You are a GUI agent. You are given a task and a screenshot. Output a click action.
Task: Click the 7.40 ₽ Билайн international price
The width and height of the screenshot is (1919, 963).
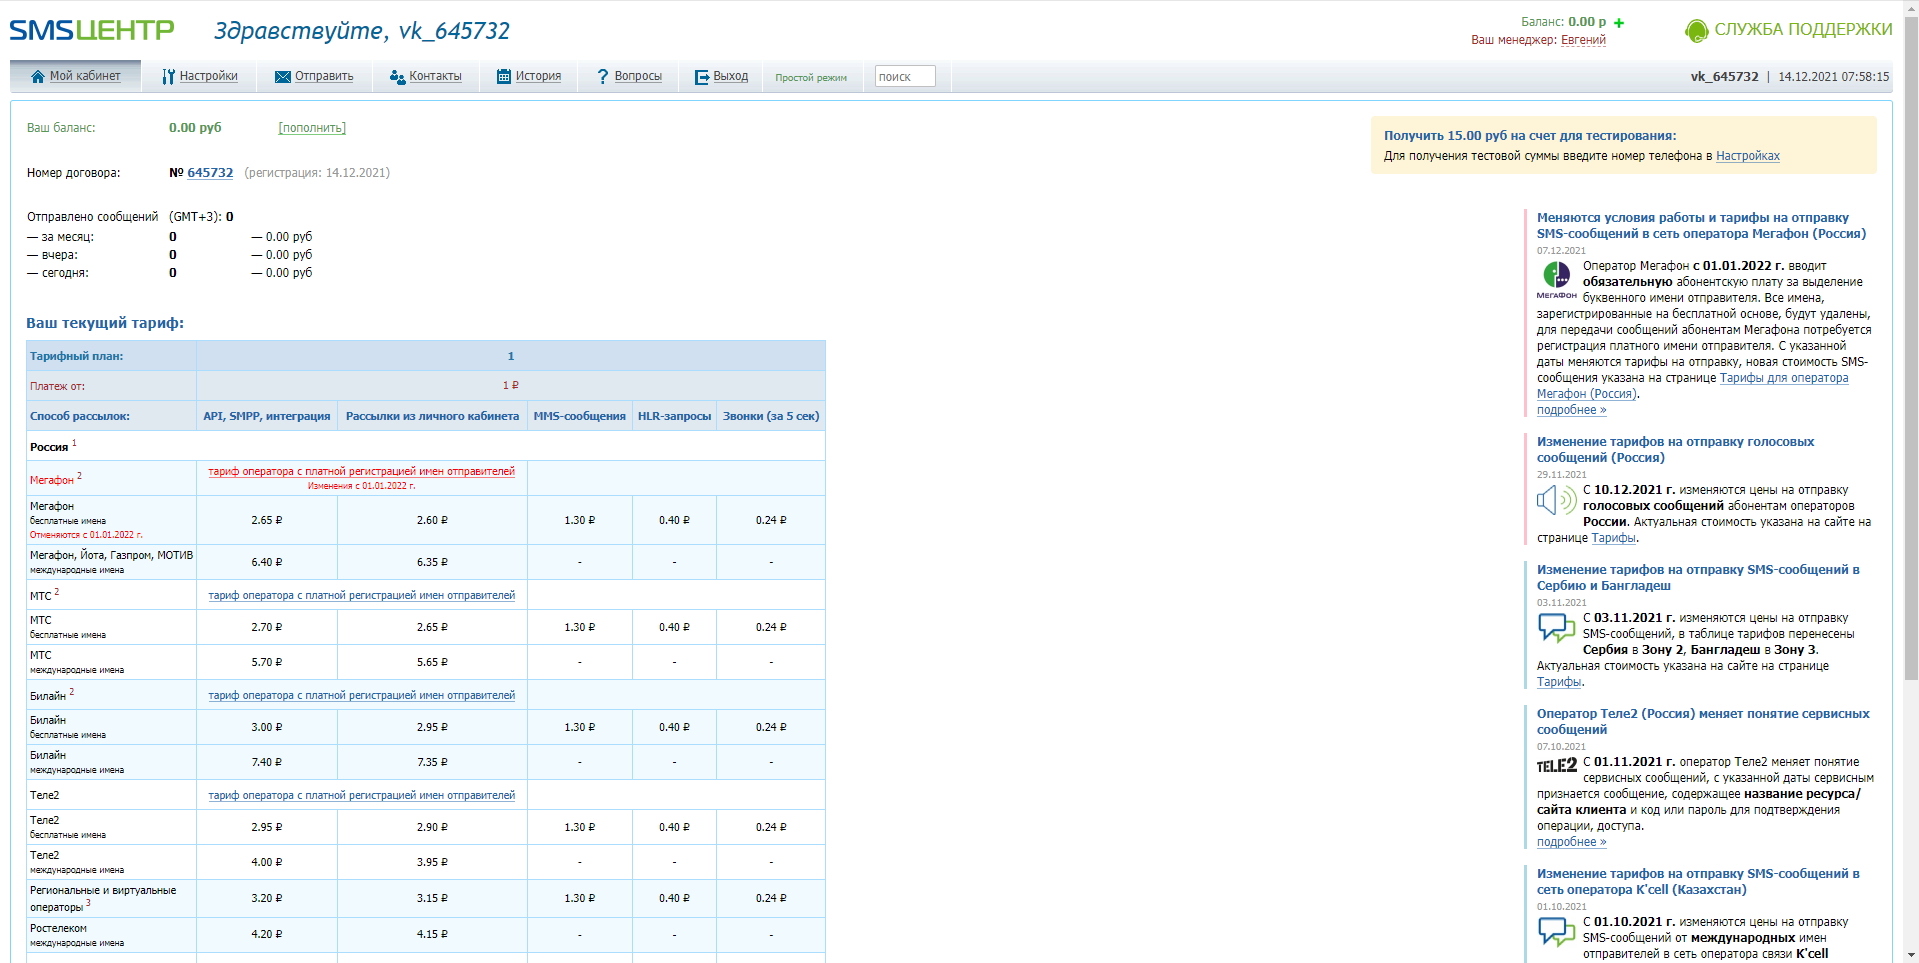click(x=267, y=762)
